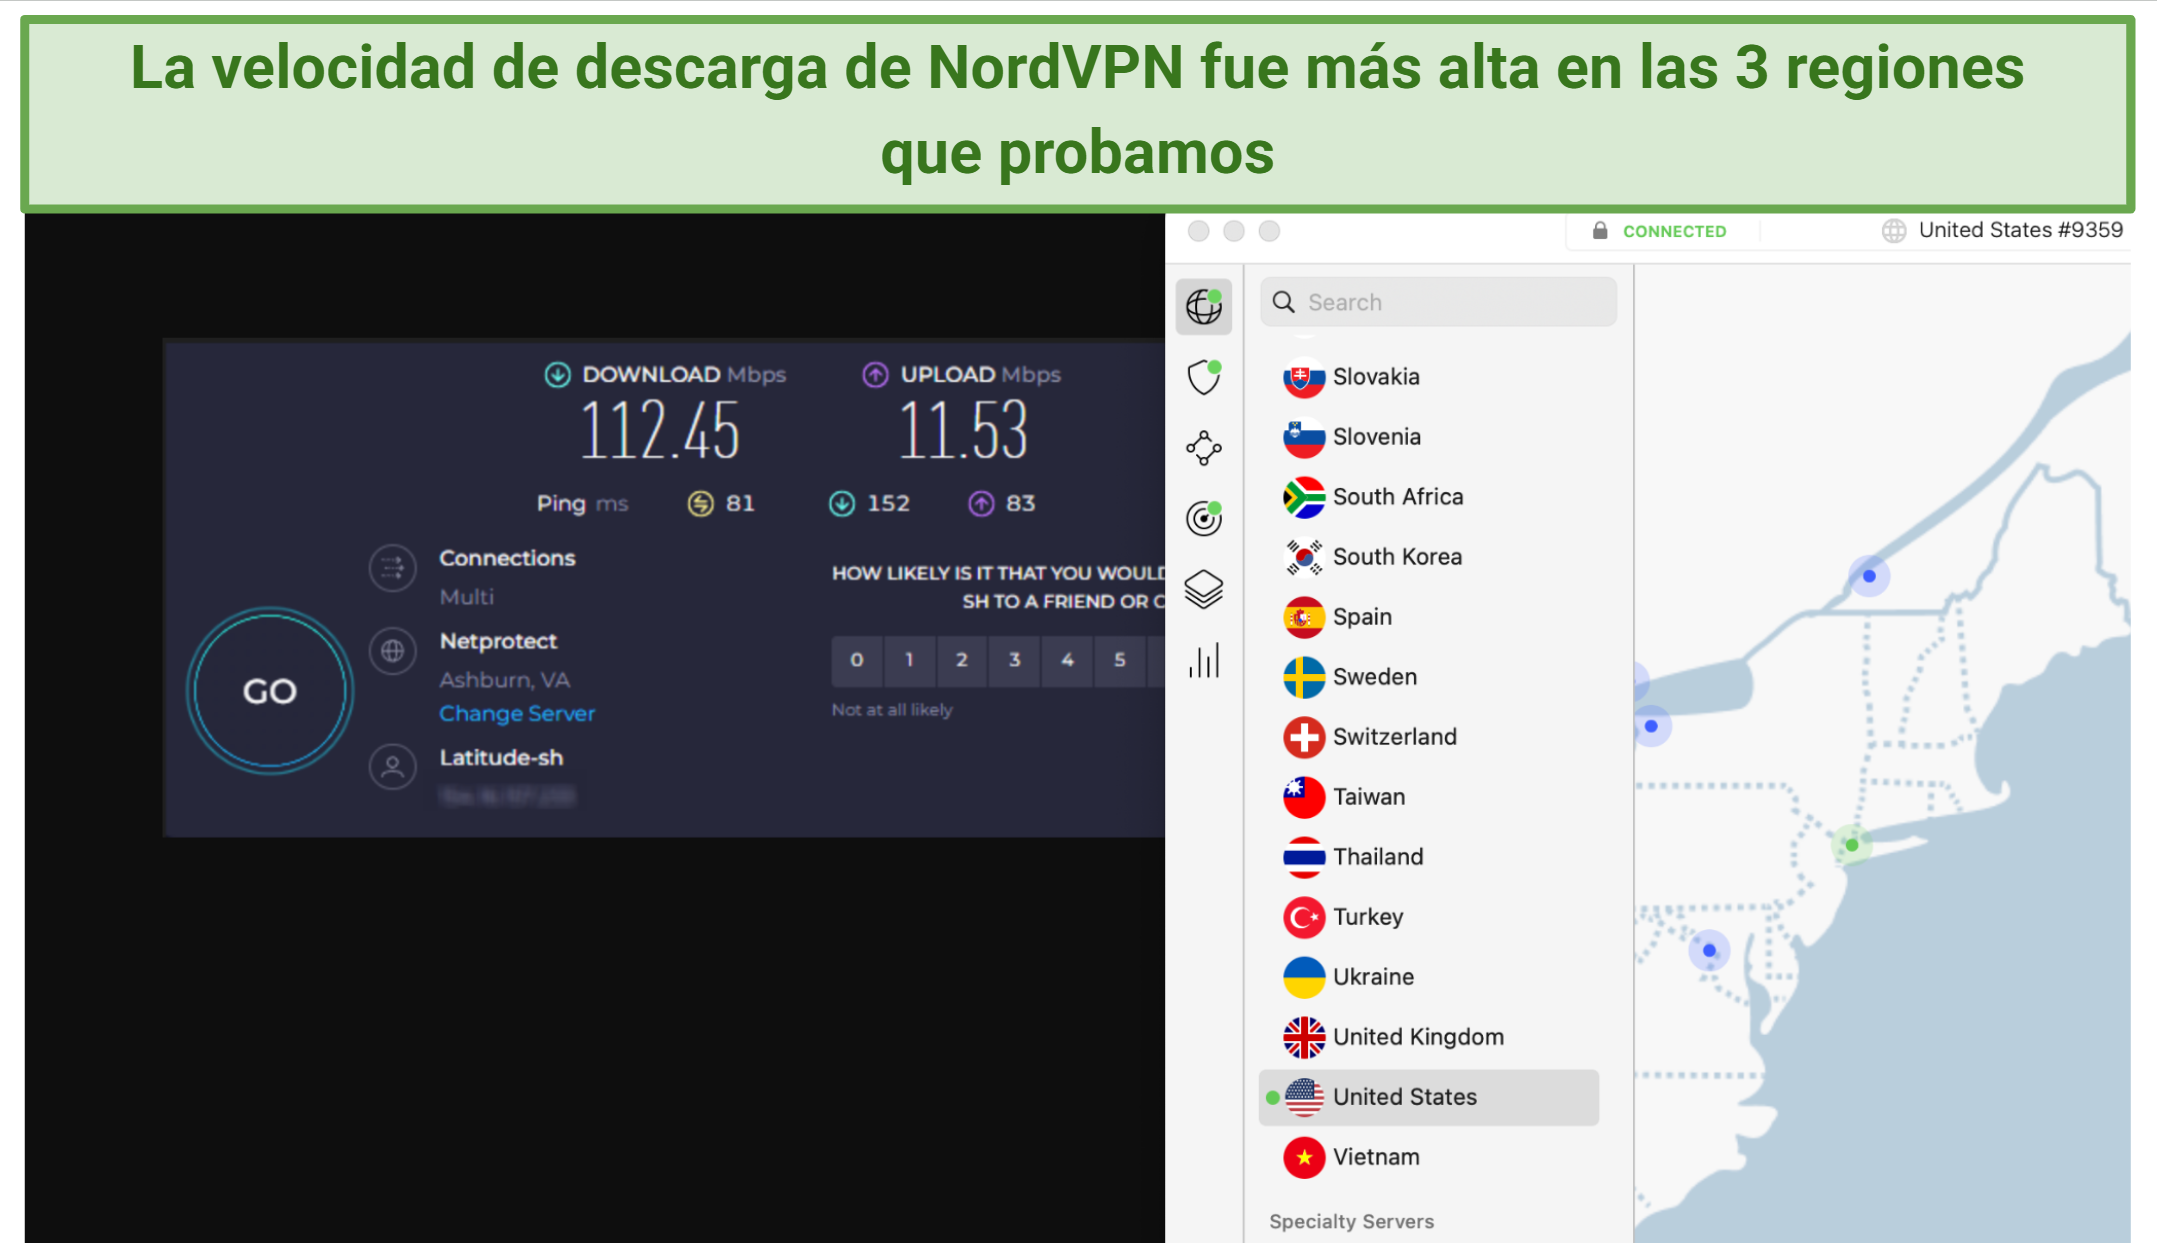Click the Latitude-sh user icon

[392, 767]
